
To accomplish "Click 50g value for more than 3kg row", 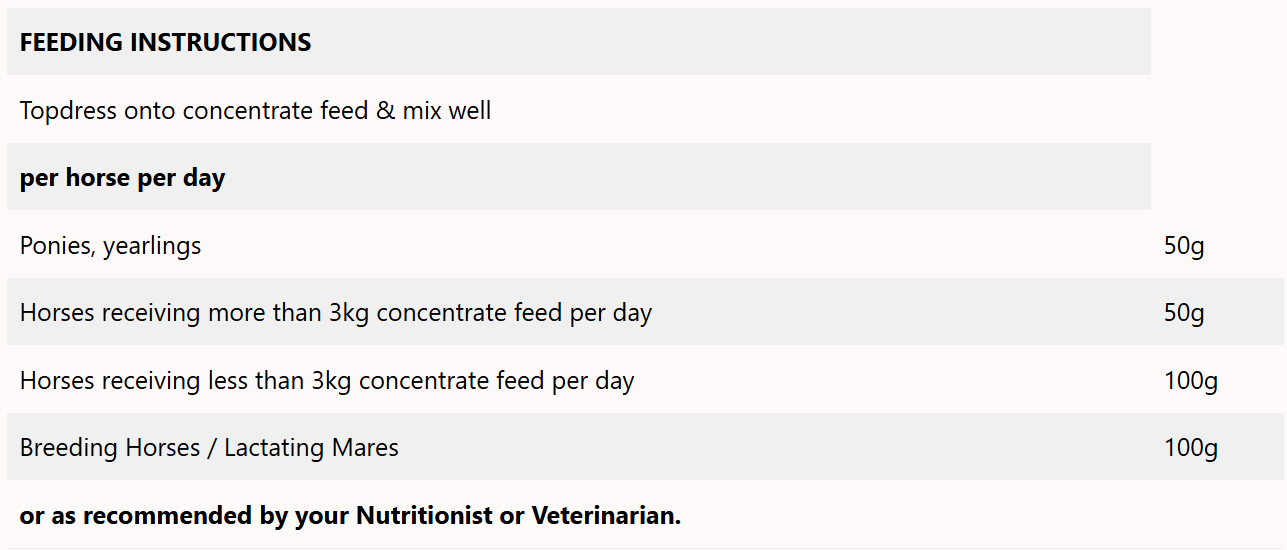I will pos(1184,313).
